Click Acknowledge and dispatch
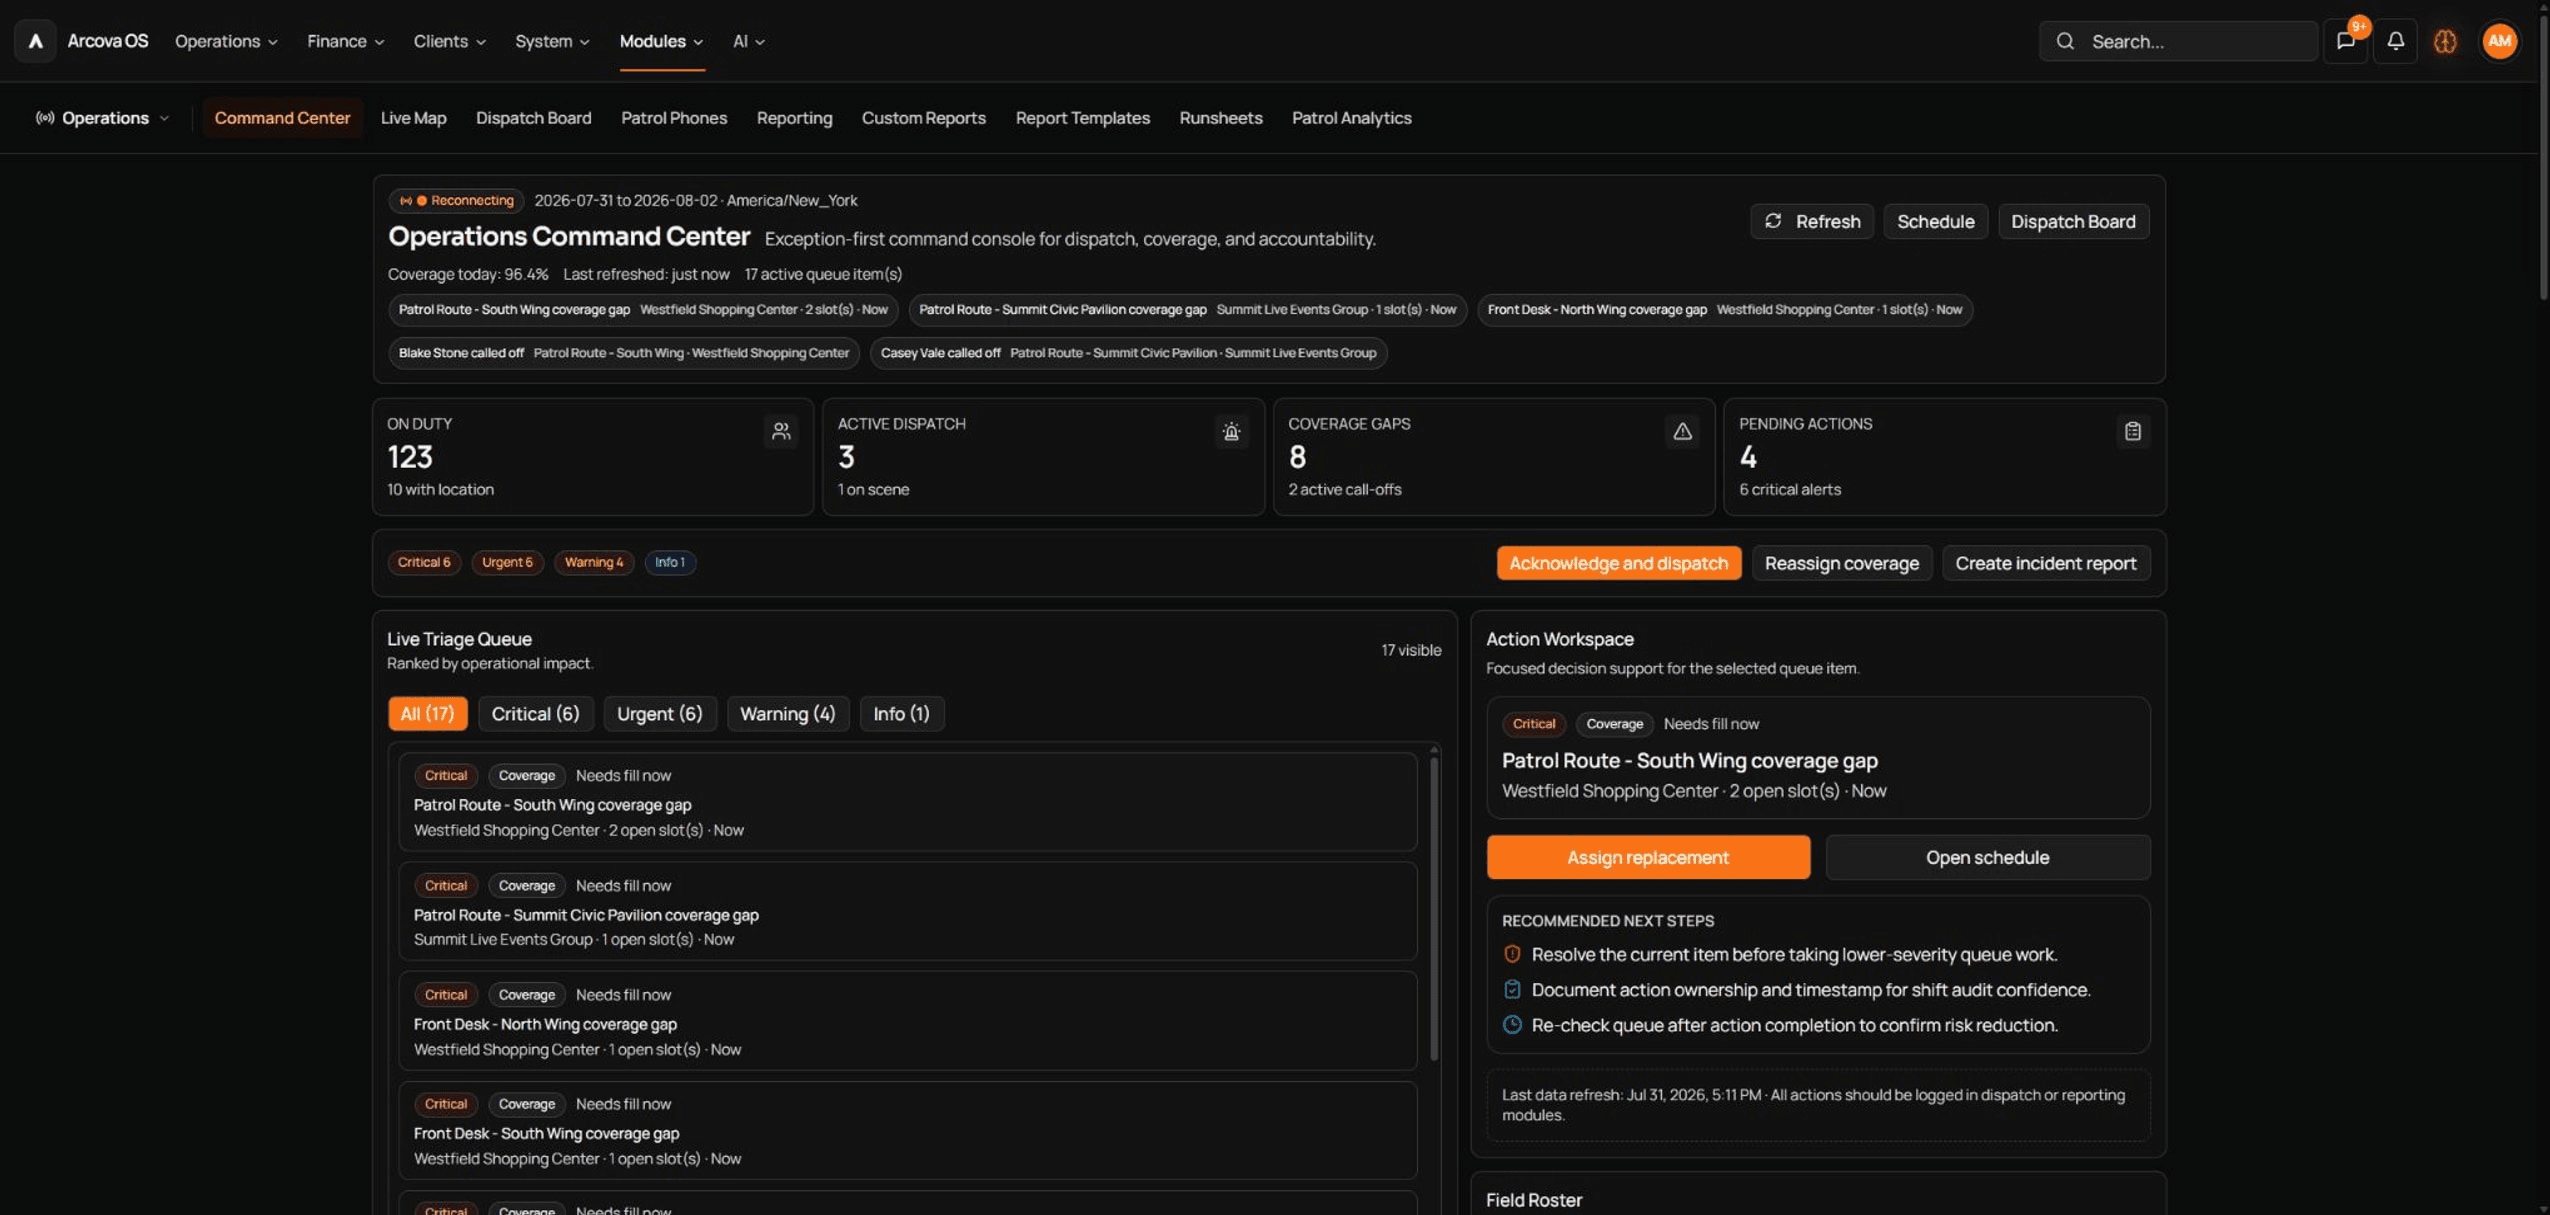The width and height of the screenshot is (2550, 1215). [x=1618, y=563]
